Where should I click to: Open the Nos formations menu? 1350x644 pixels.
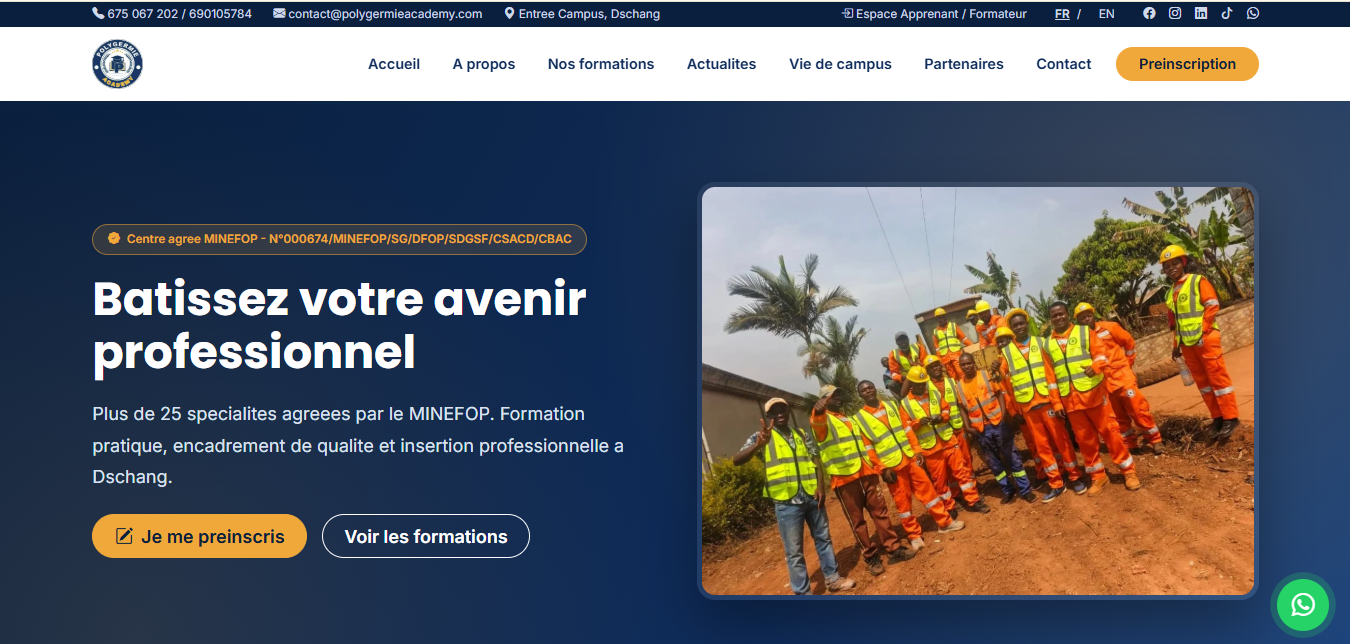tap(601, 64)
